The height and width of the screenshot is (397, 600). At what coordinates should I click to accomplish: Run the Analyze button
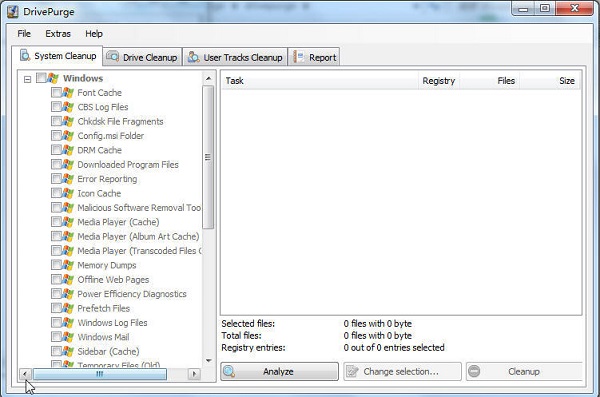click(x=279, y=371)
